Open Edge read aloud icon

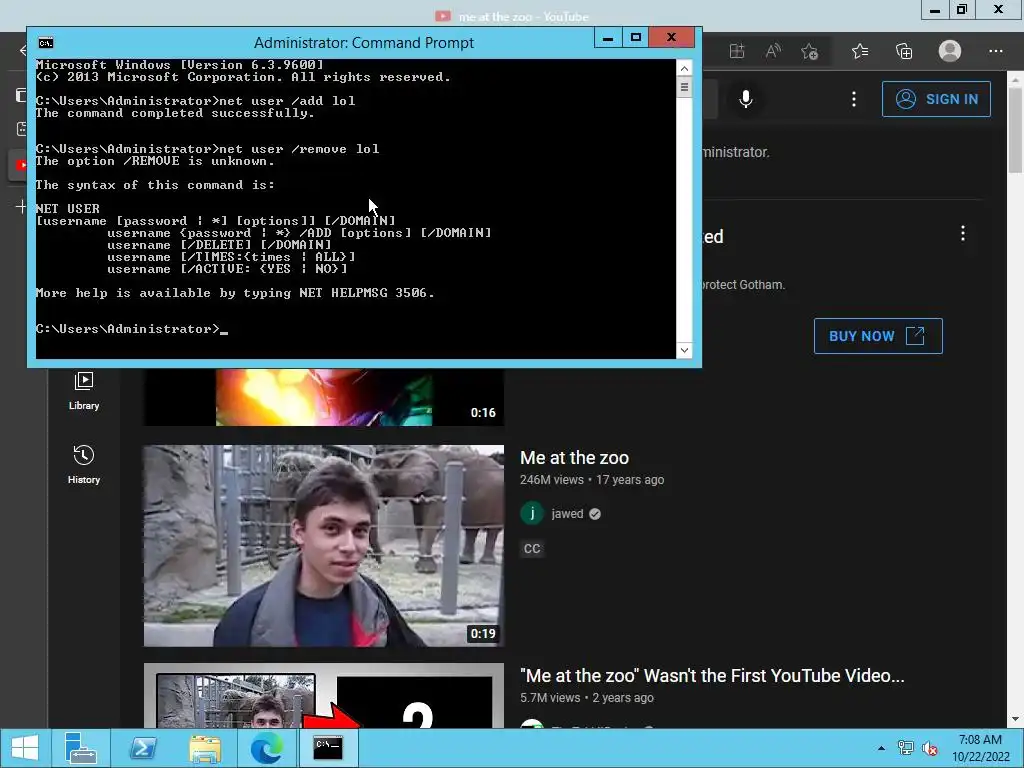pyautogui.click(x=773, y=51)
